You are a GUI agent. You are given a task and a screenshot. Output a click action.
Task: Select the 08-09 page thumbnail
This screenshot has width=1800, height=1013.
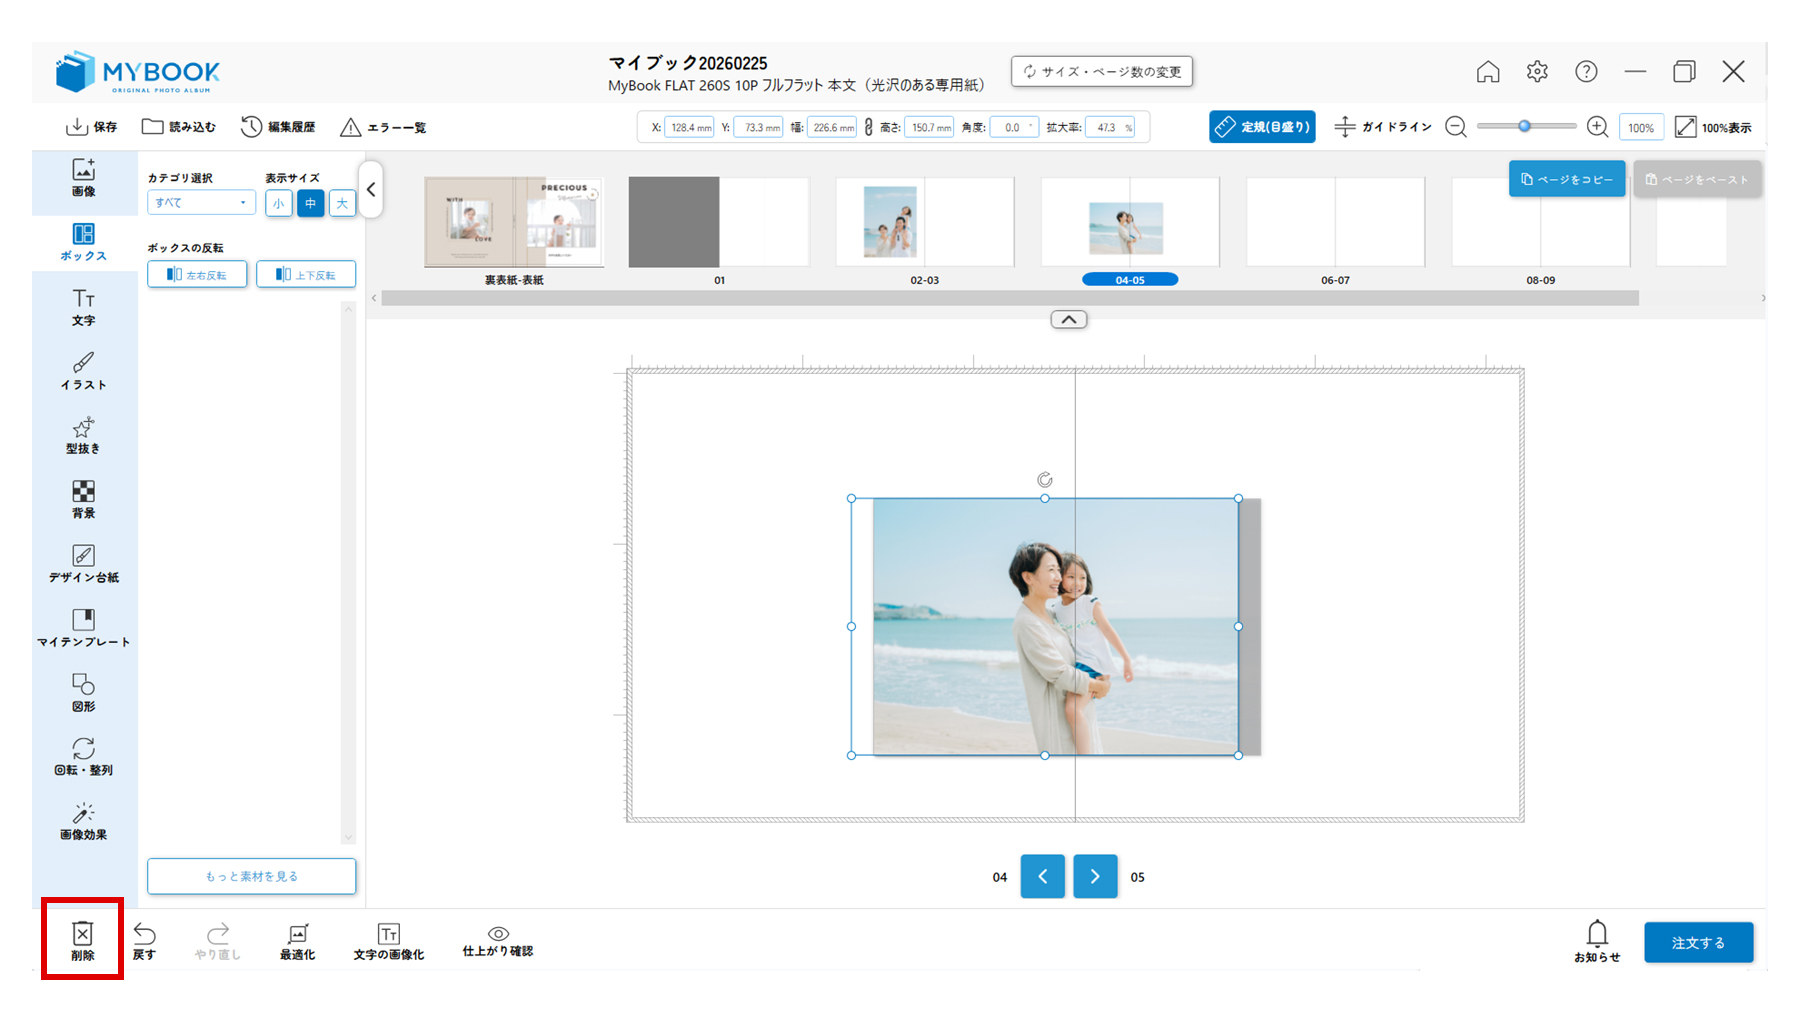pyautogui.click(x=1540, y=222)
